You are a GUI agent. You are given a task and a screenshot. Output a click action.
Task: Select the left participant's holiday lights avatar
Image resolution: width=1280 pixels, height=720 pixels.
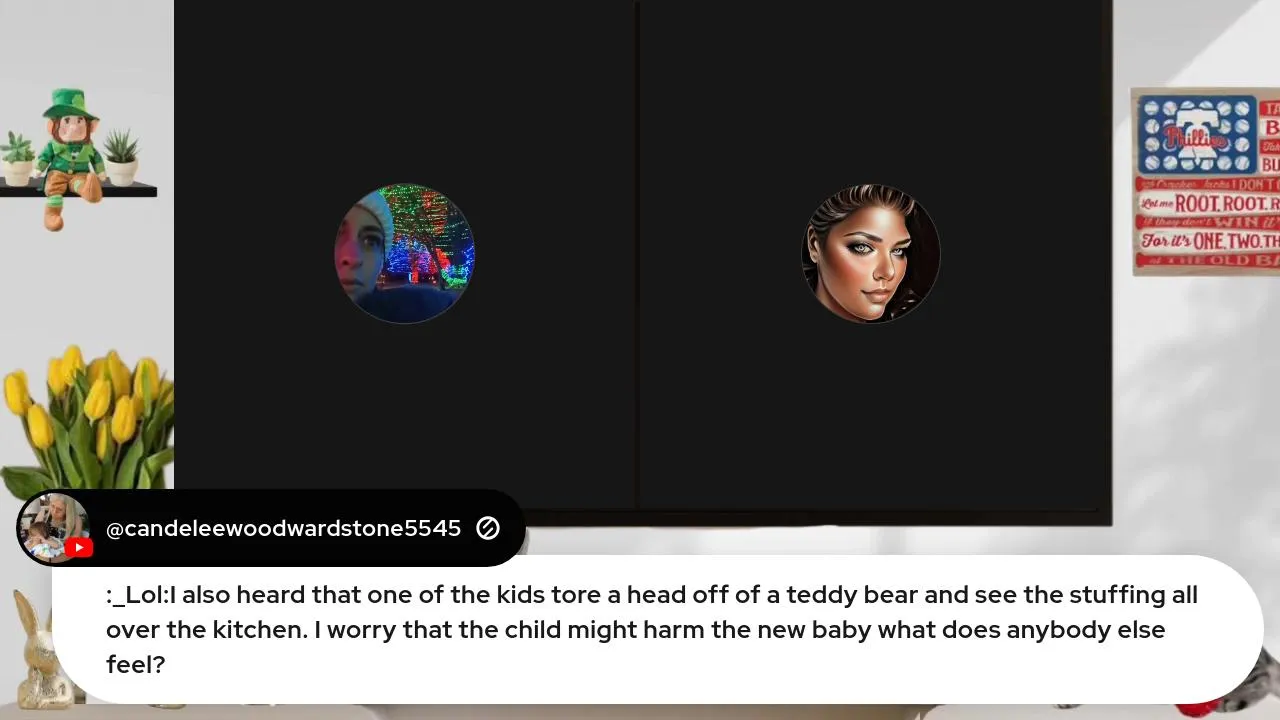[x=405, y=254]
